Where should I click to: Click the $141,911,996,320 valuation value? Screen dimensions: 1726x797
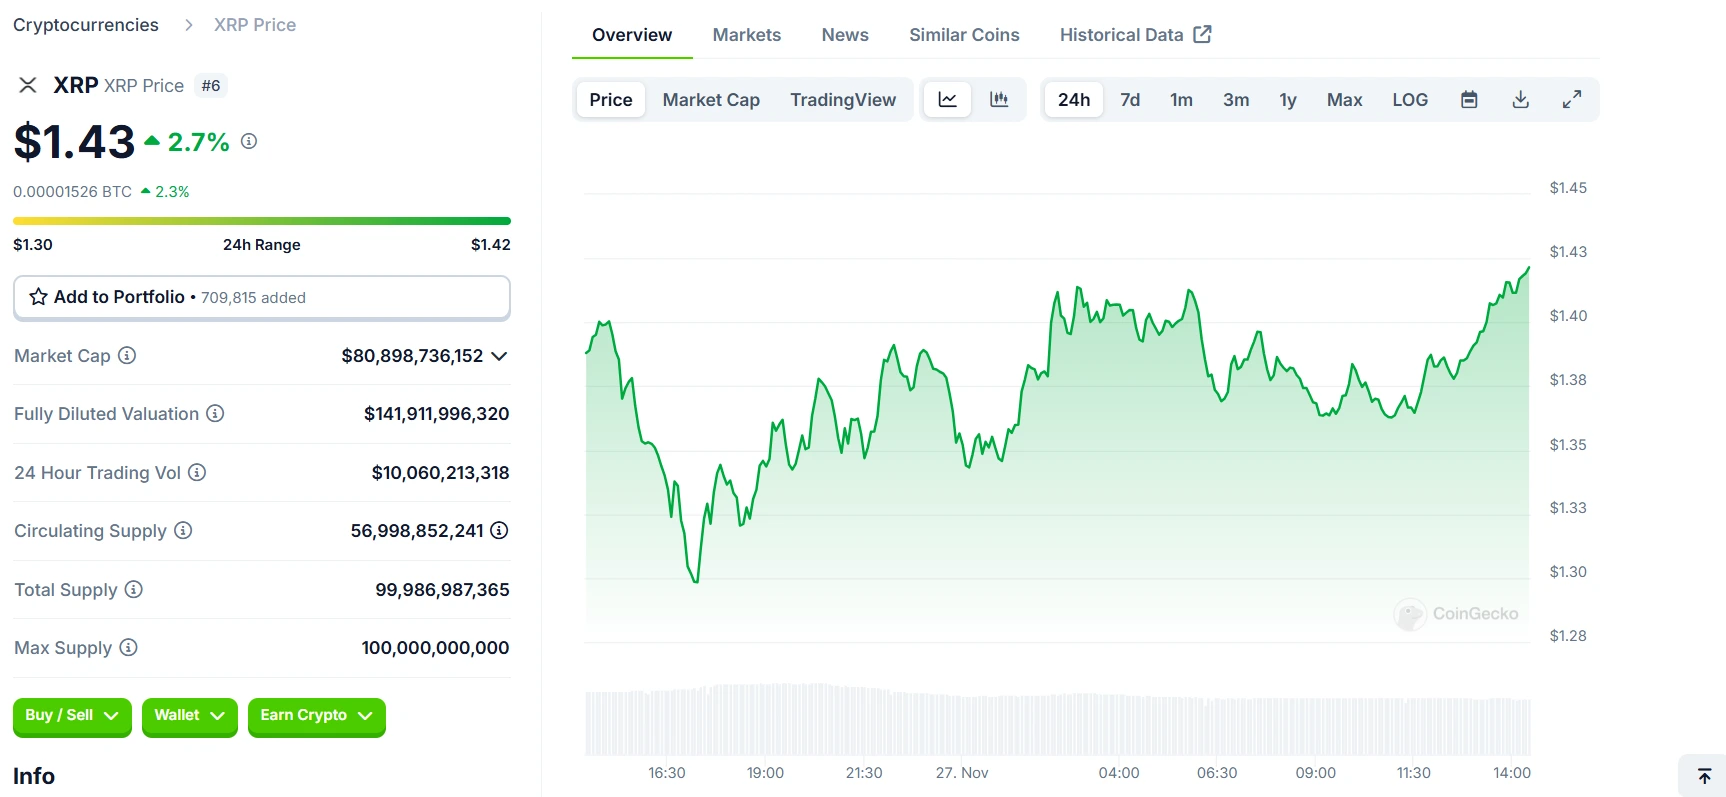click(x=437, y=413)
